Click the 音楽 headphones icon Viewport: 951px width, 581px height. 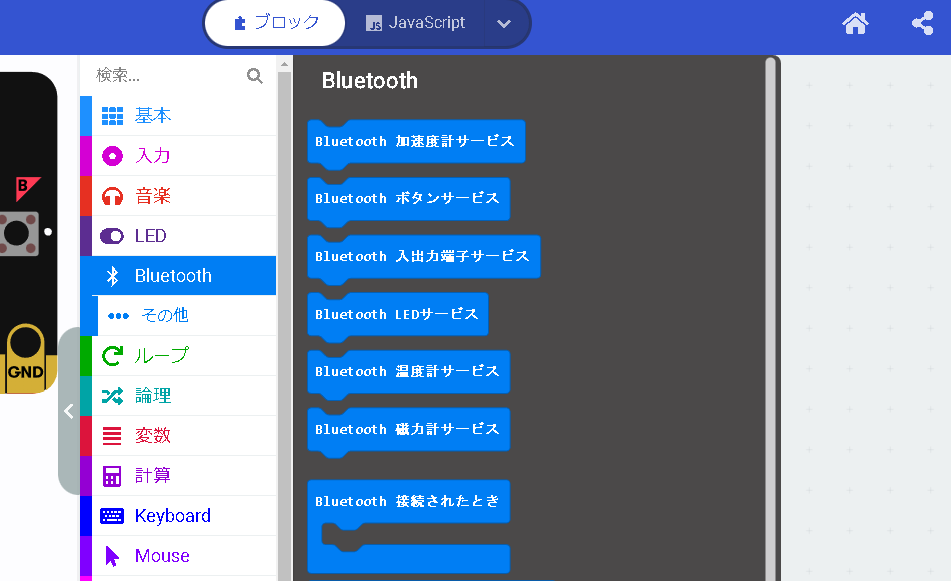tap(112, 196)
